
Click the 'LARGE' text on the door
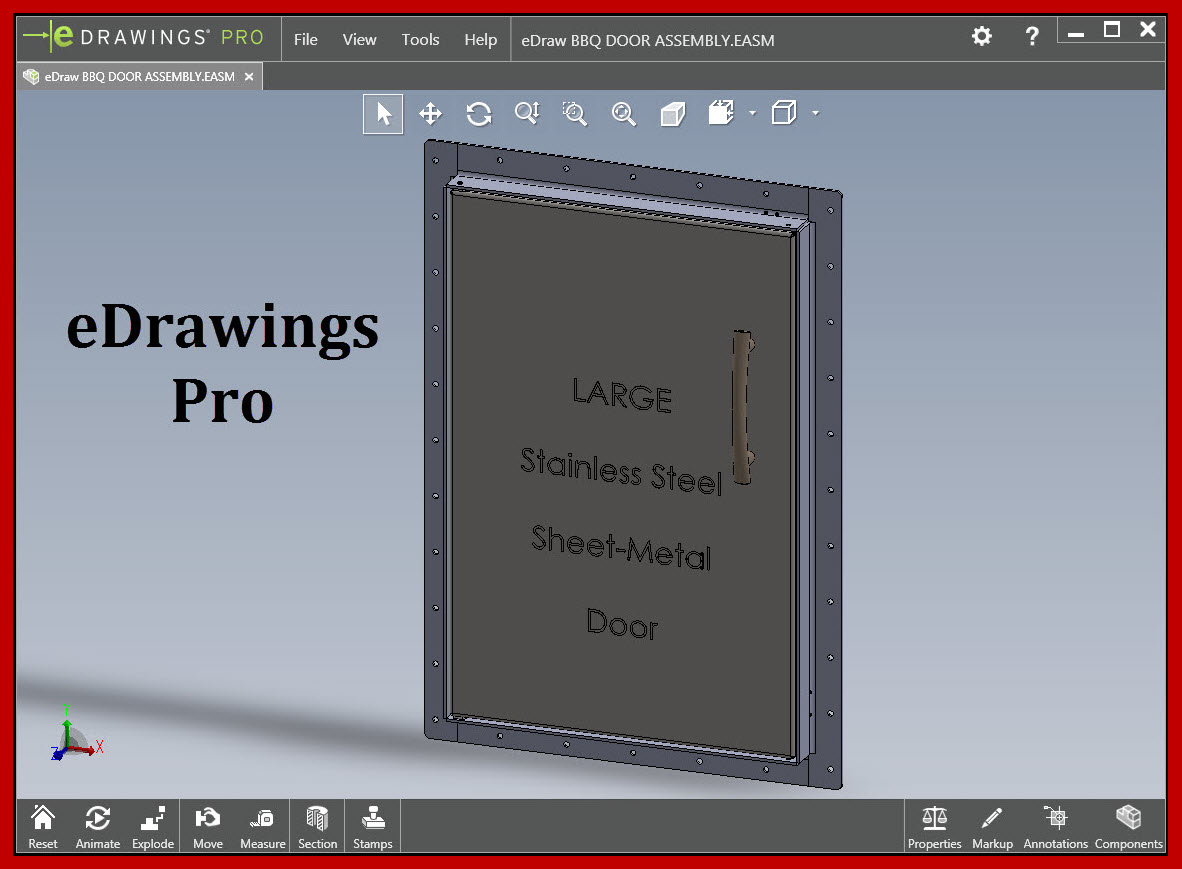[x=622, y=395]
